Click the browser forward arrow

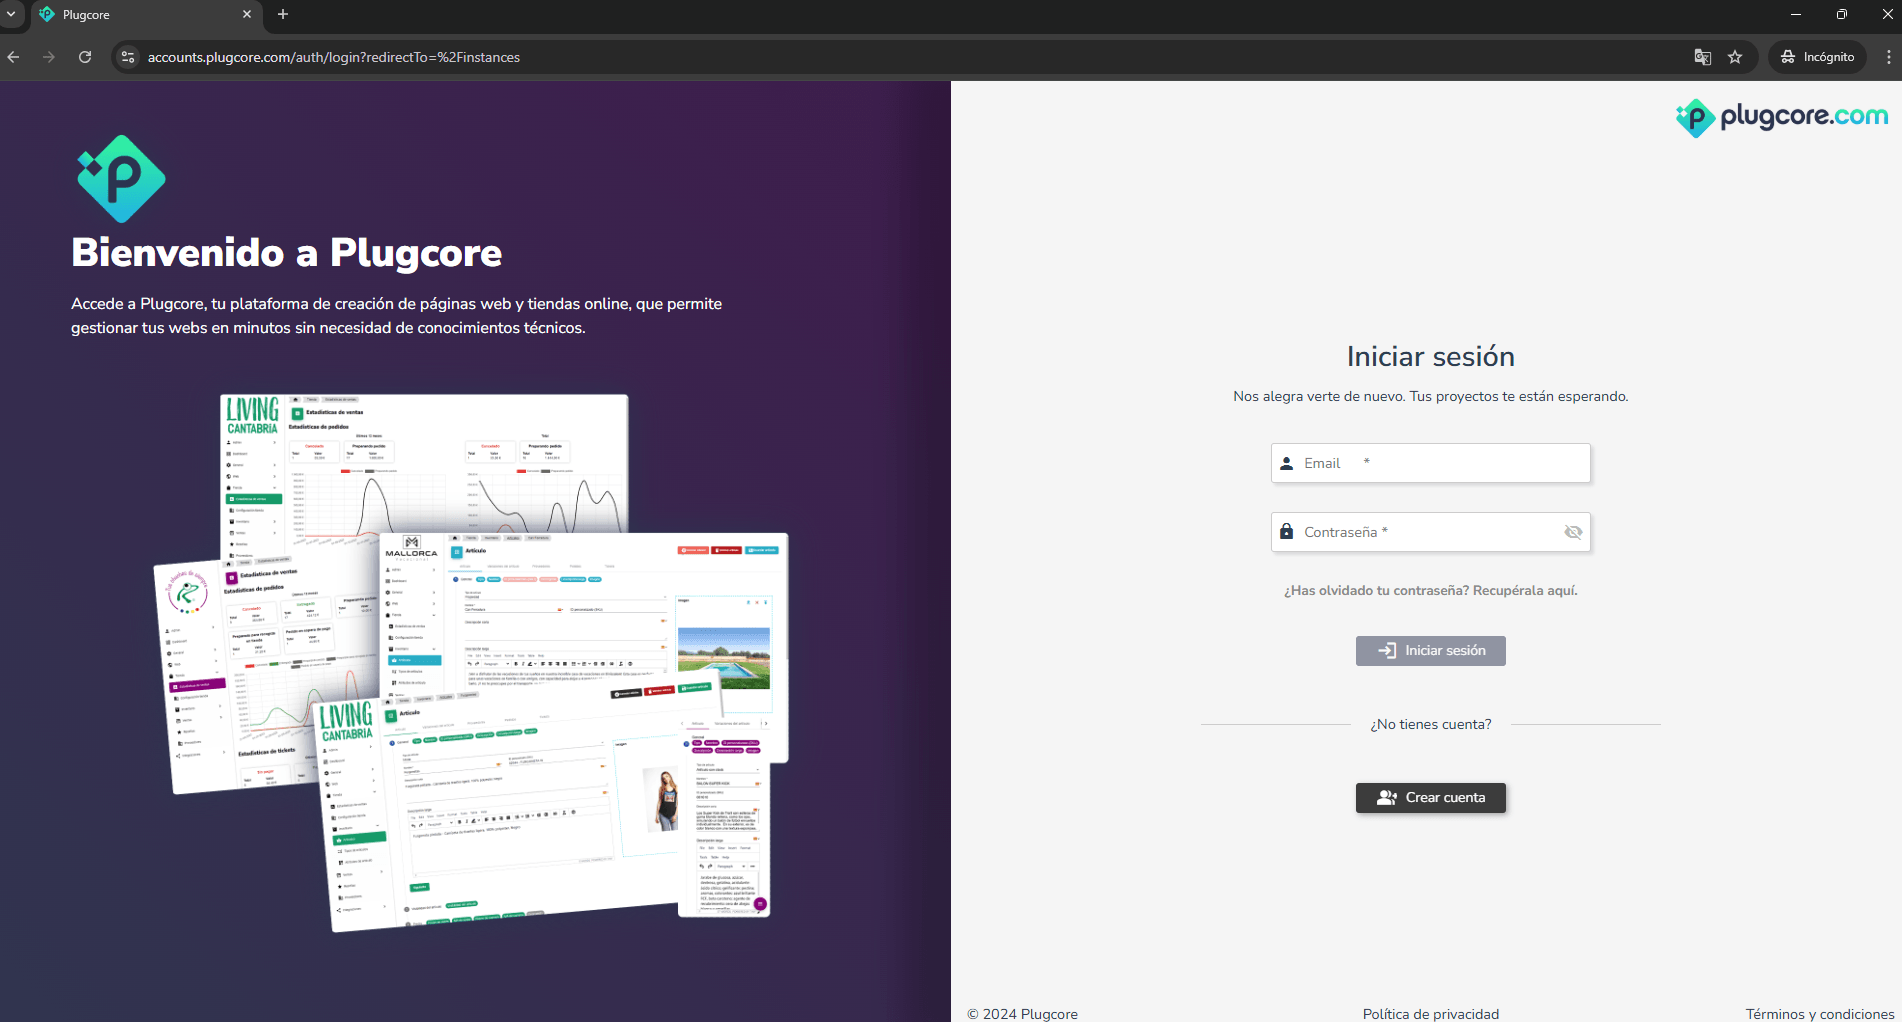49,57
